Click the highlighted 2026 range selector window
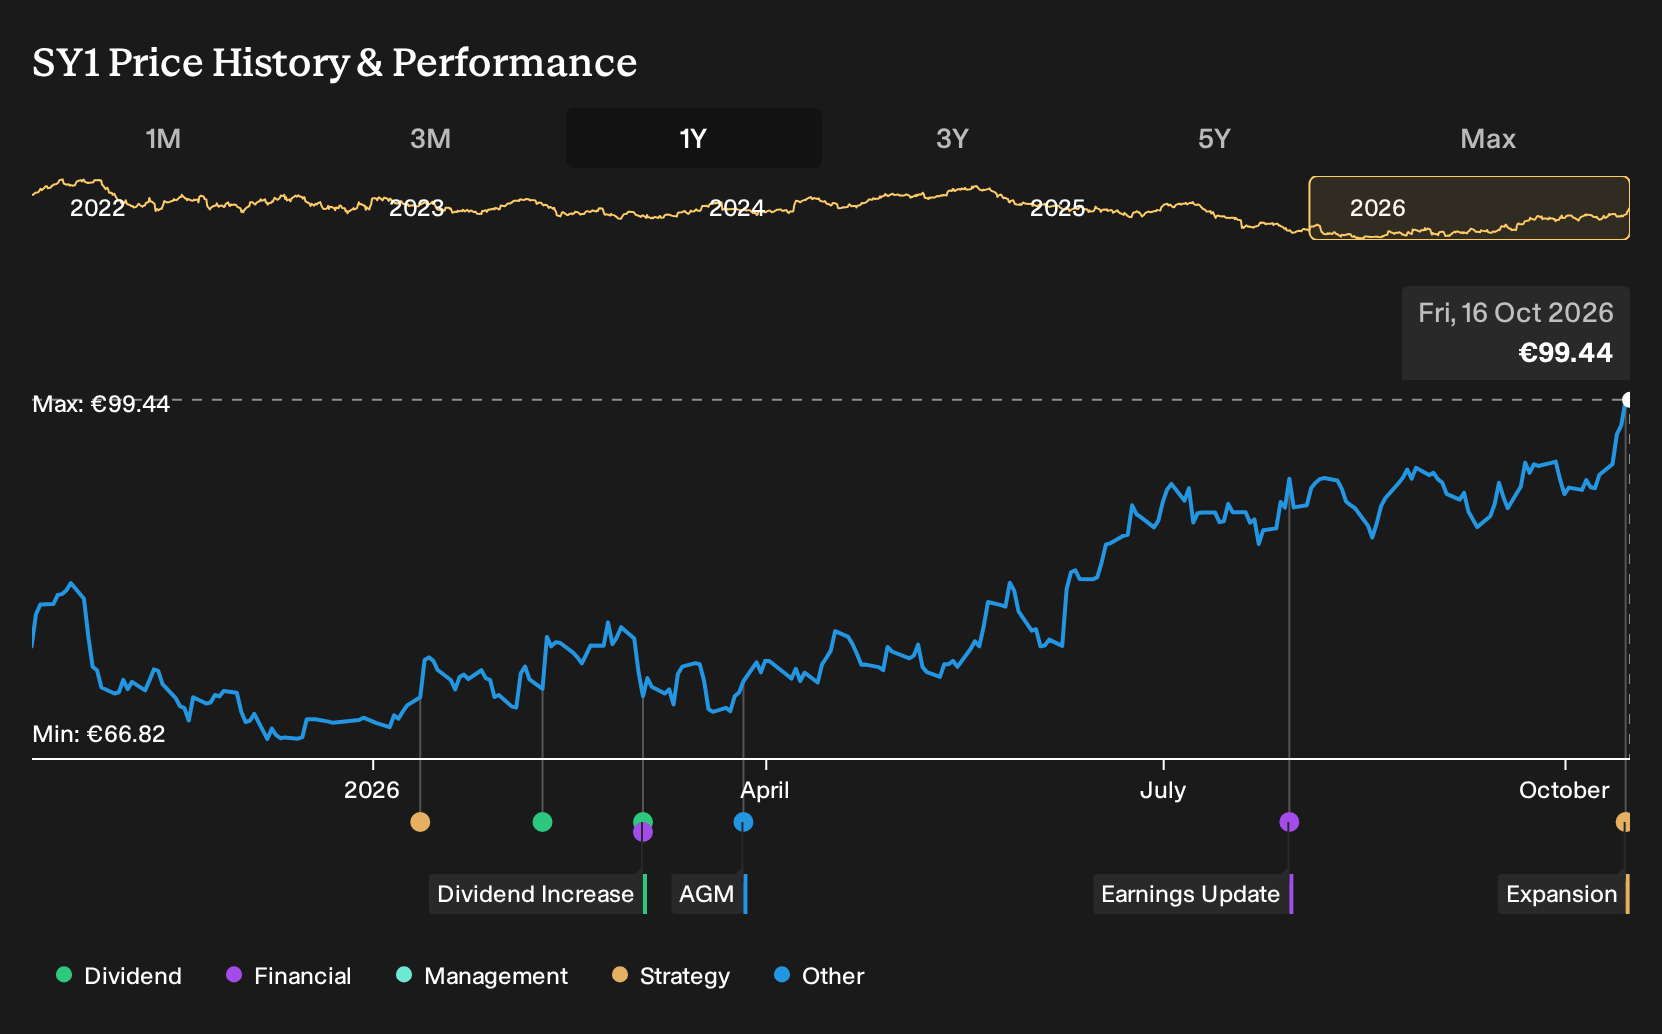This screenshot has width=1662, height=1034. (1469, 208)
